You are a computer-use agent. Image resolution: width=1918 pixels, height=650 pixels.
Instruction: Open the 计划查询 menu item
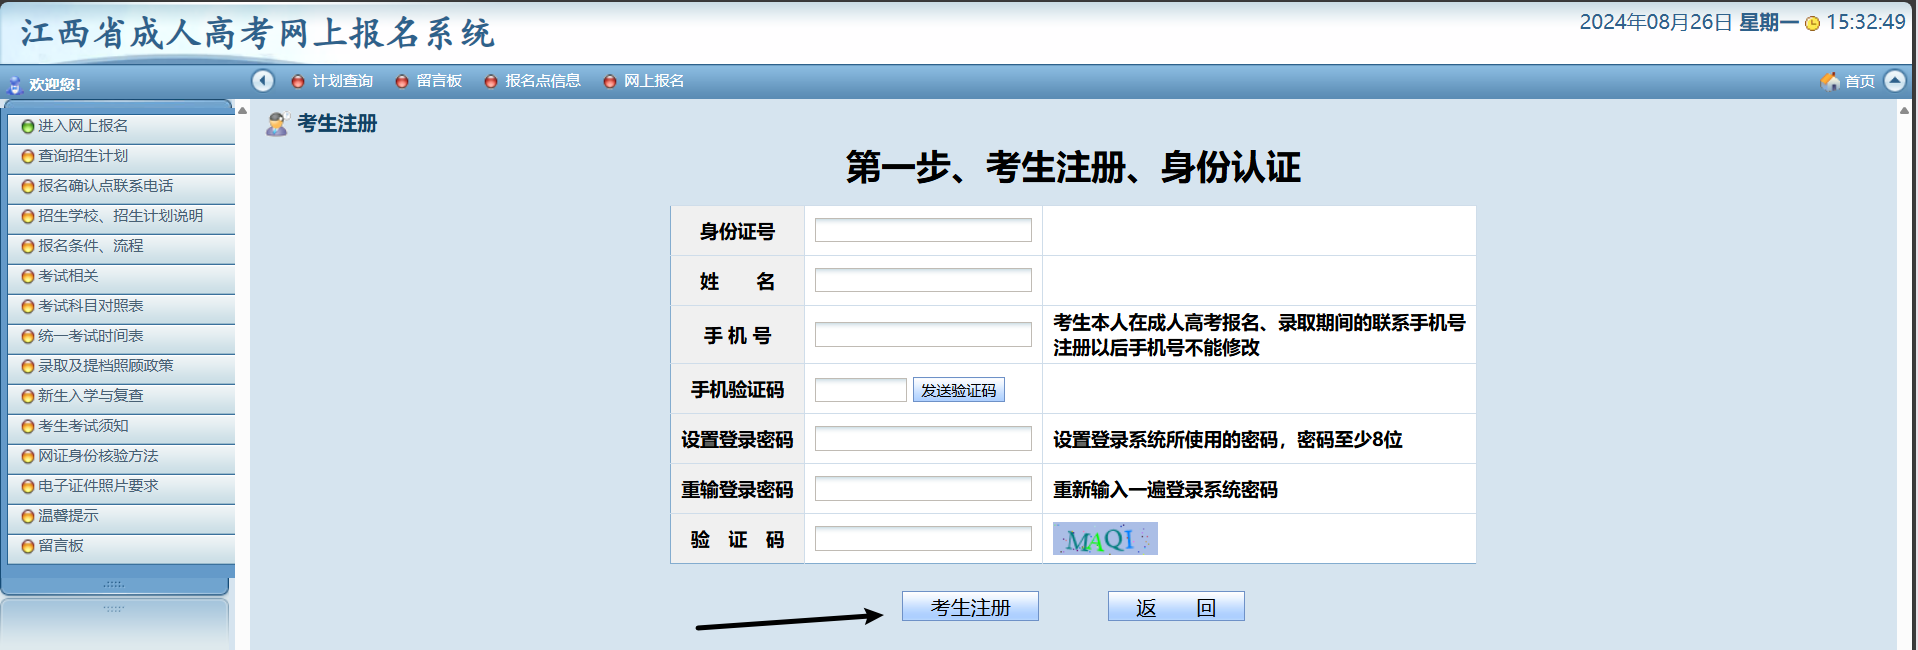click(x=342, y=81)
